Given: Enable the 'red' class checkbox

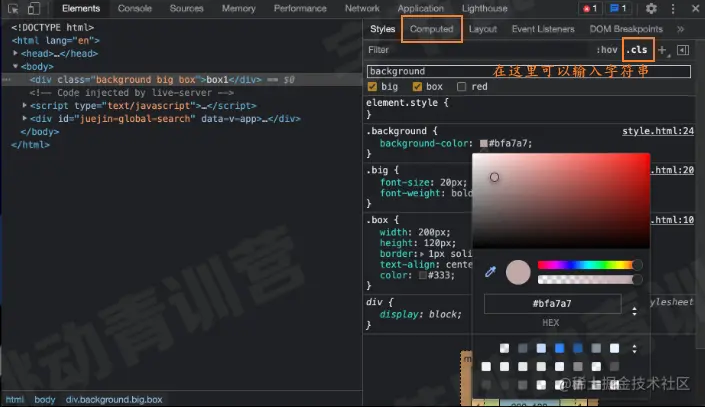Looking at the screenshot, I should tap(461, 87).
